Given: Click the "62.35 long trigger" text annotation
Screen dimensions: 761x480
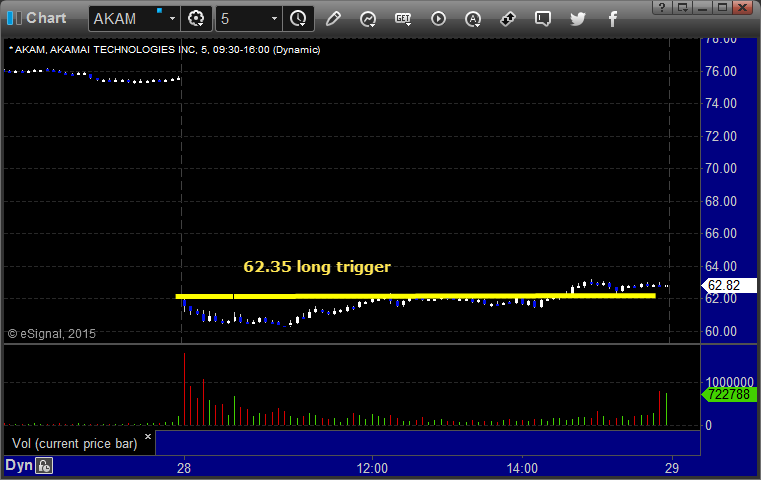Looking at the screenshot, I should [317, 266].
